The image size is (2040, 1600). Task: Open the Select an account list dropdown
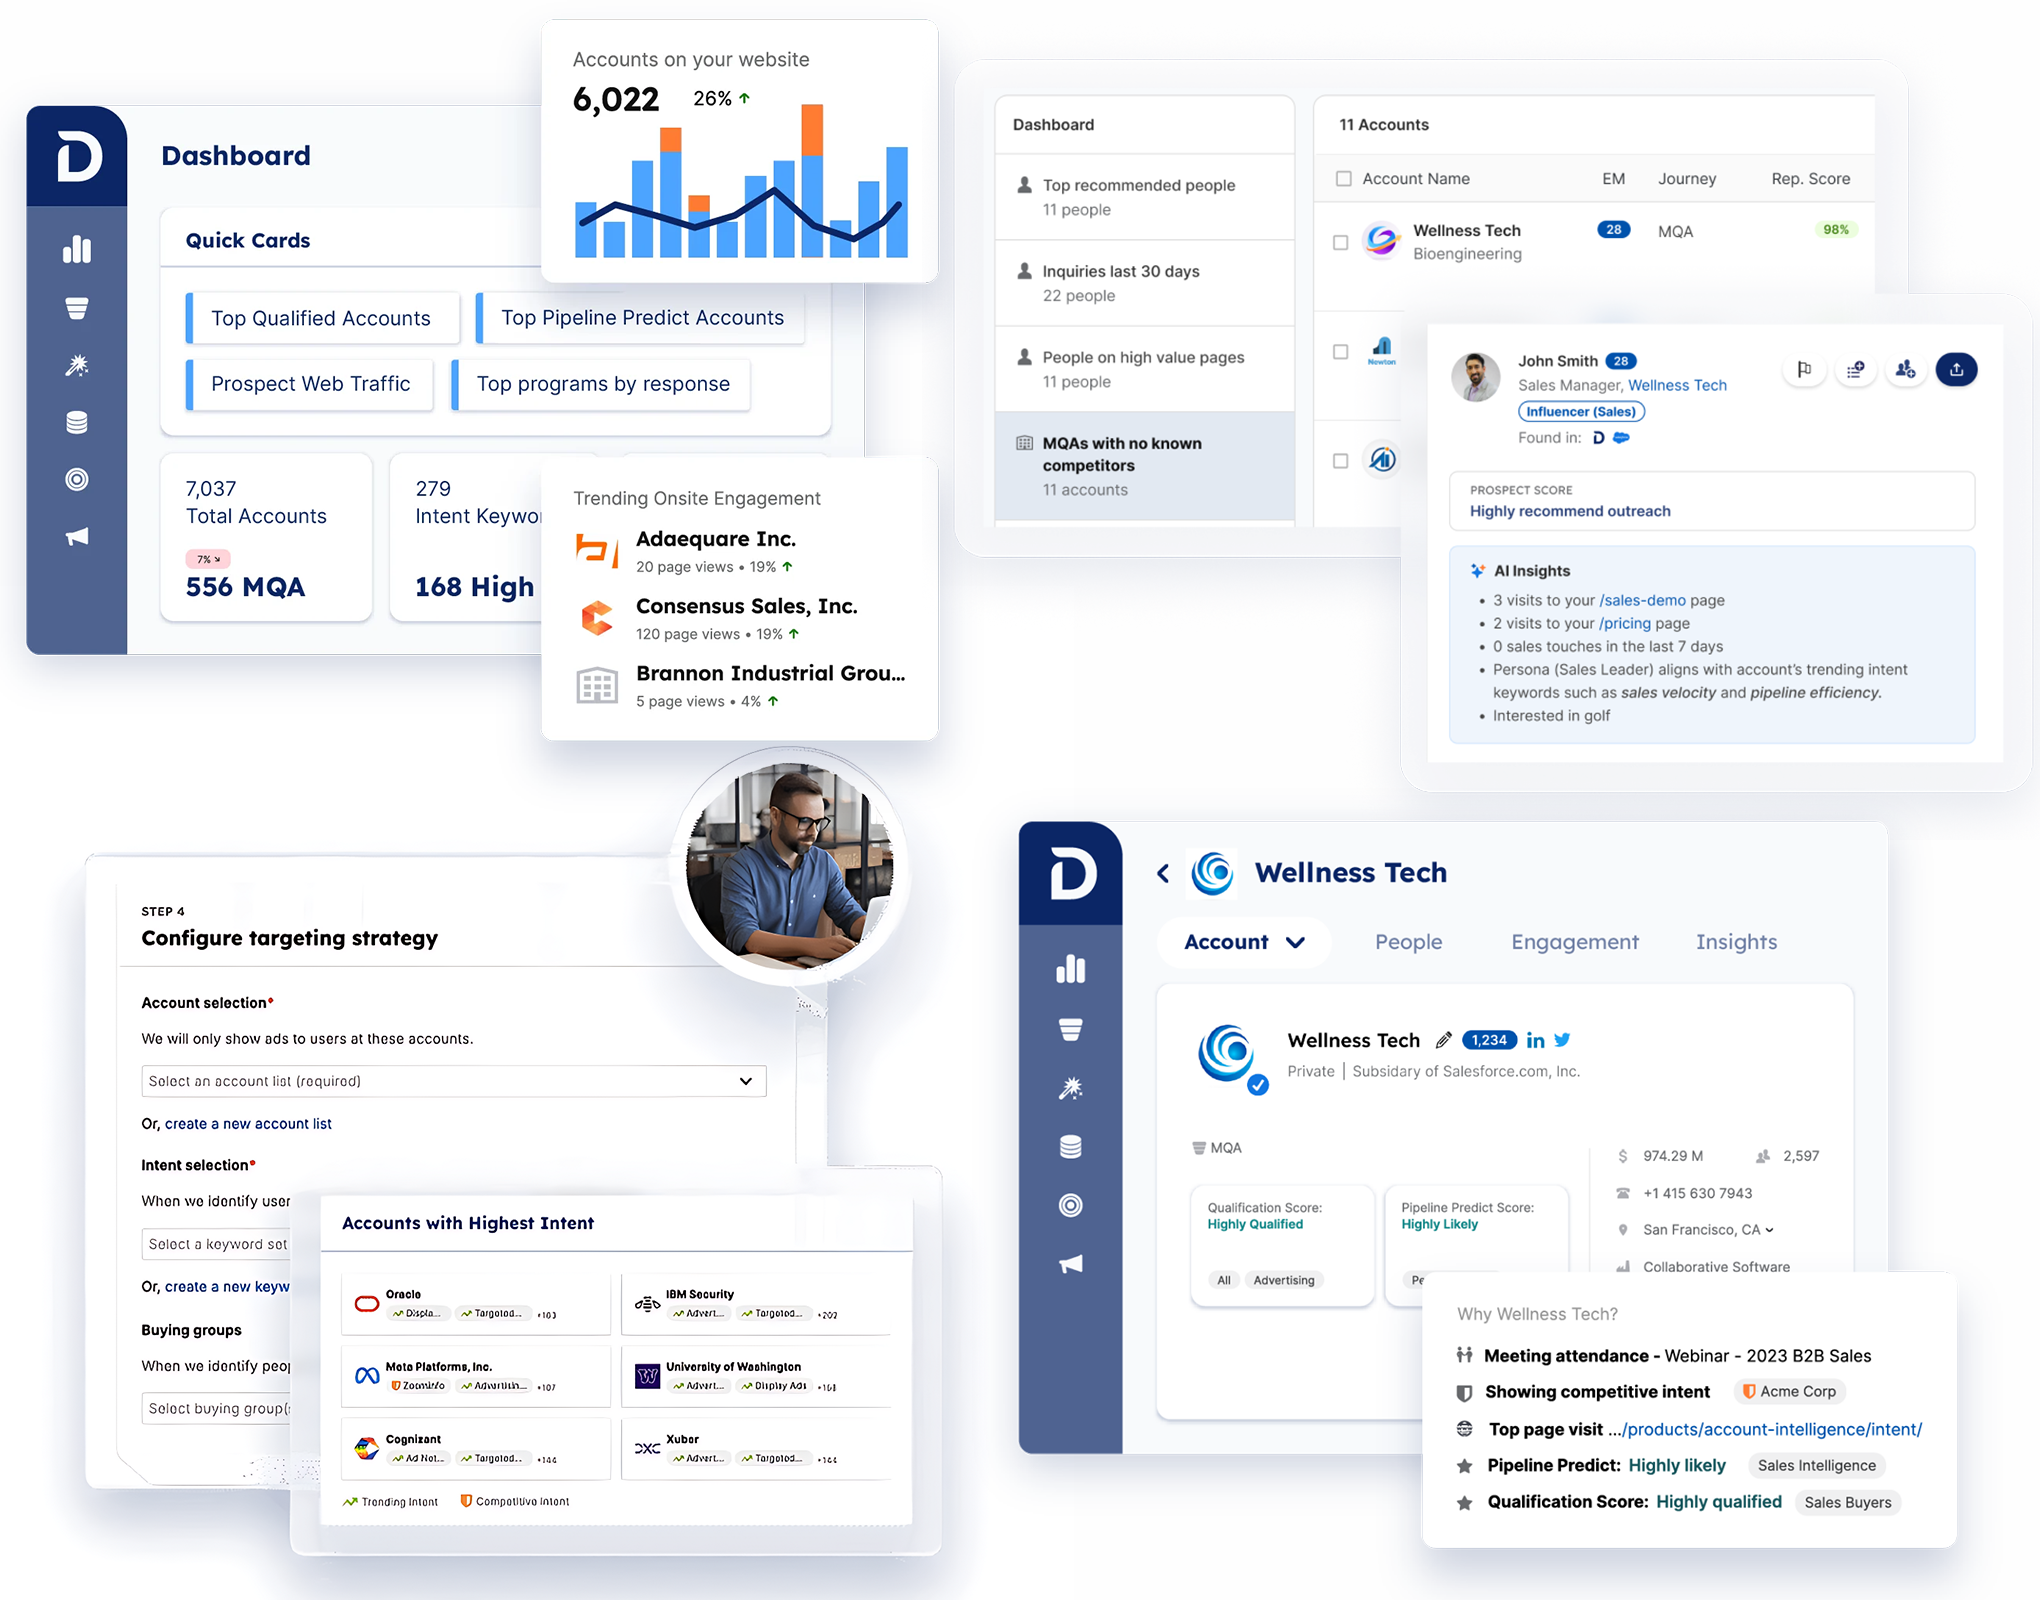pos(454,1081)
